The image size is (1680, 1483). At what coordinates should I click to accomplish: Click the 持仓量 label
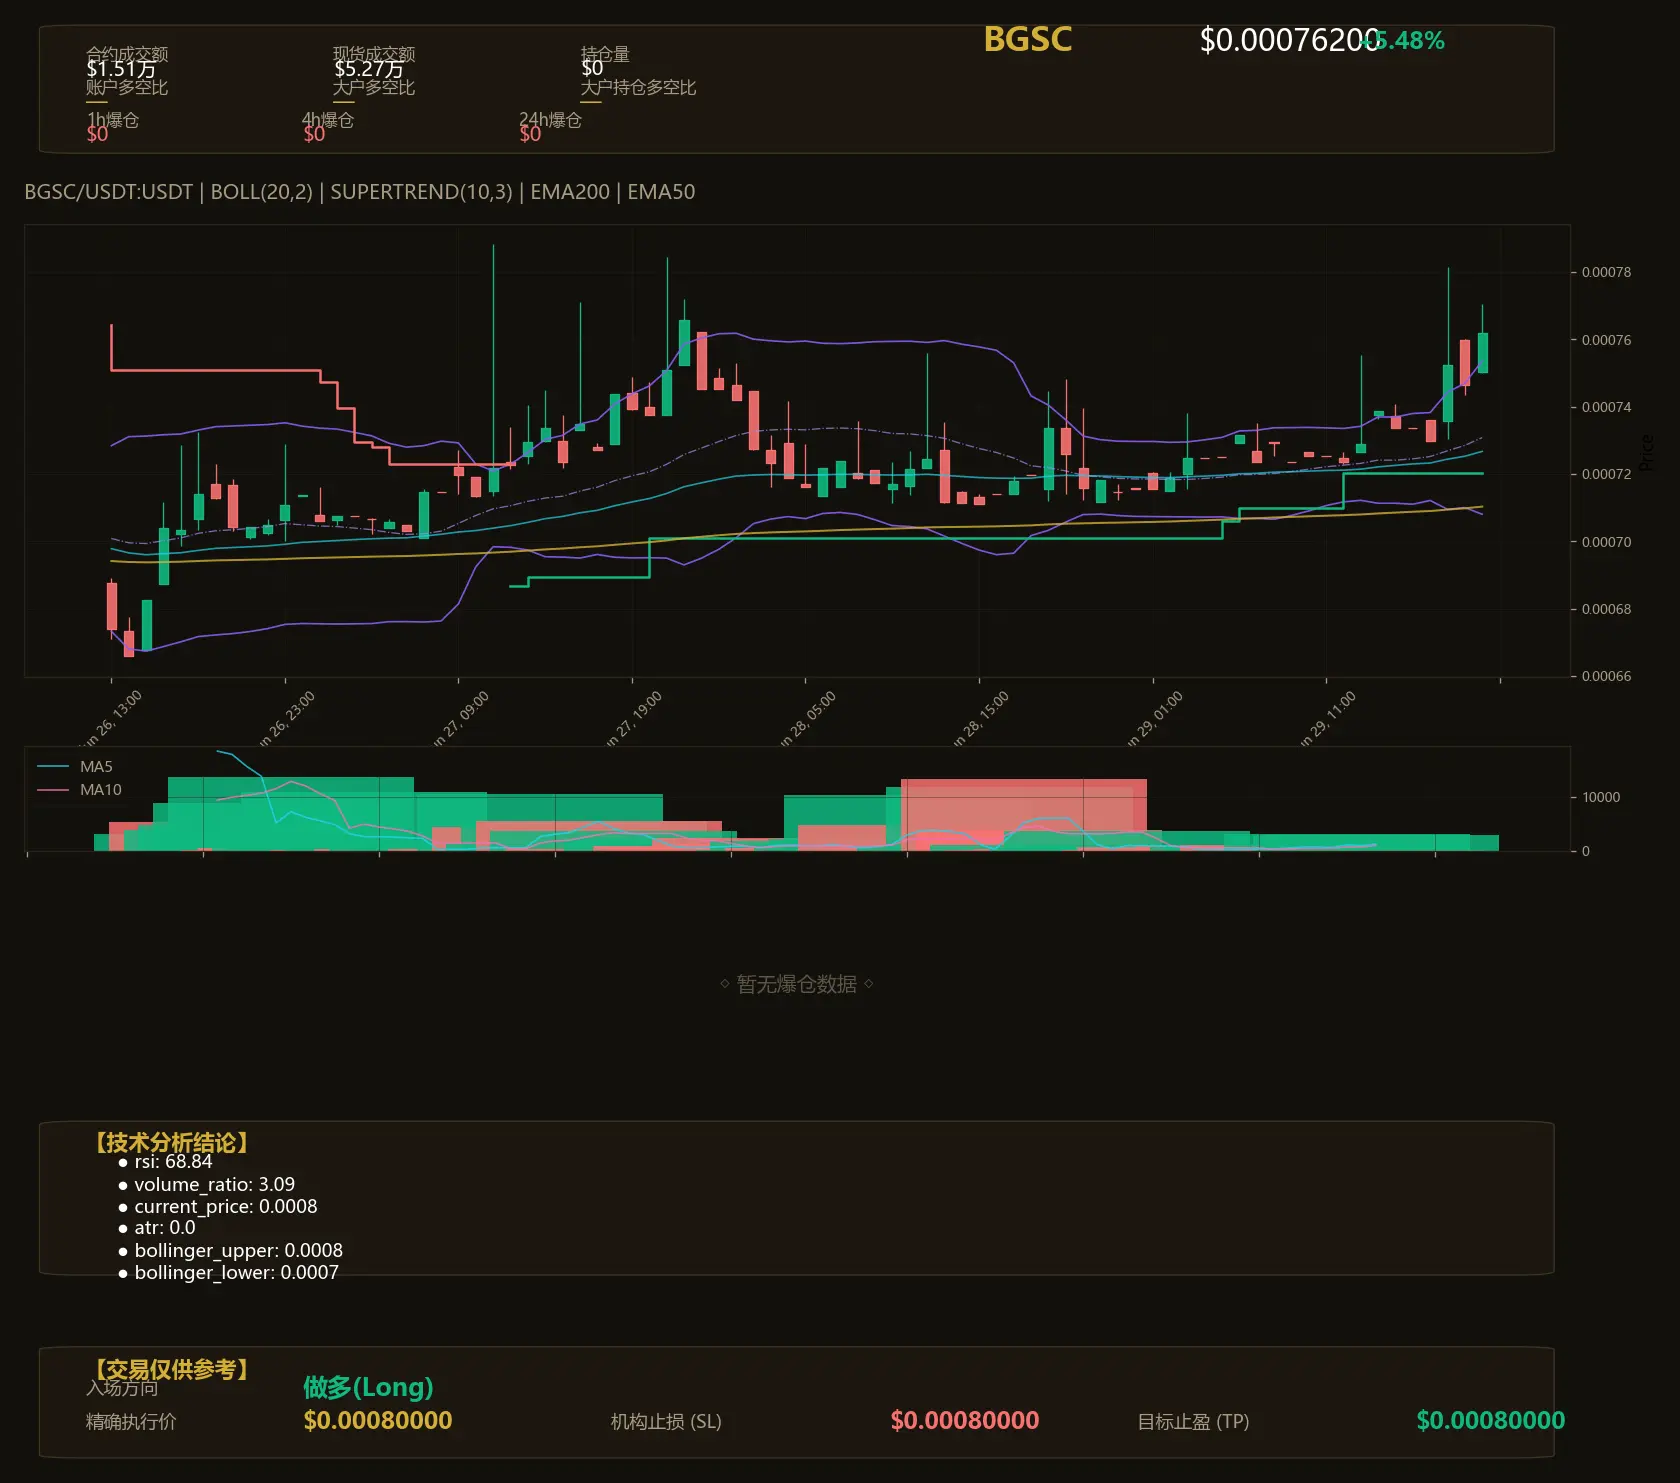click(605, 54)
